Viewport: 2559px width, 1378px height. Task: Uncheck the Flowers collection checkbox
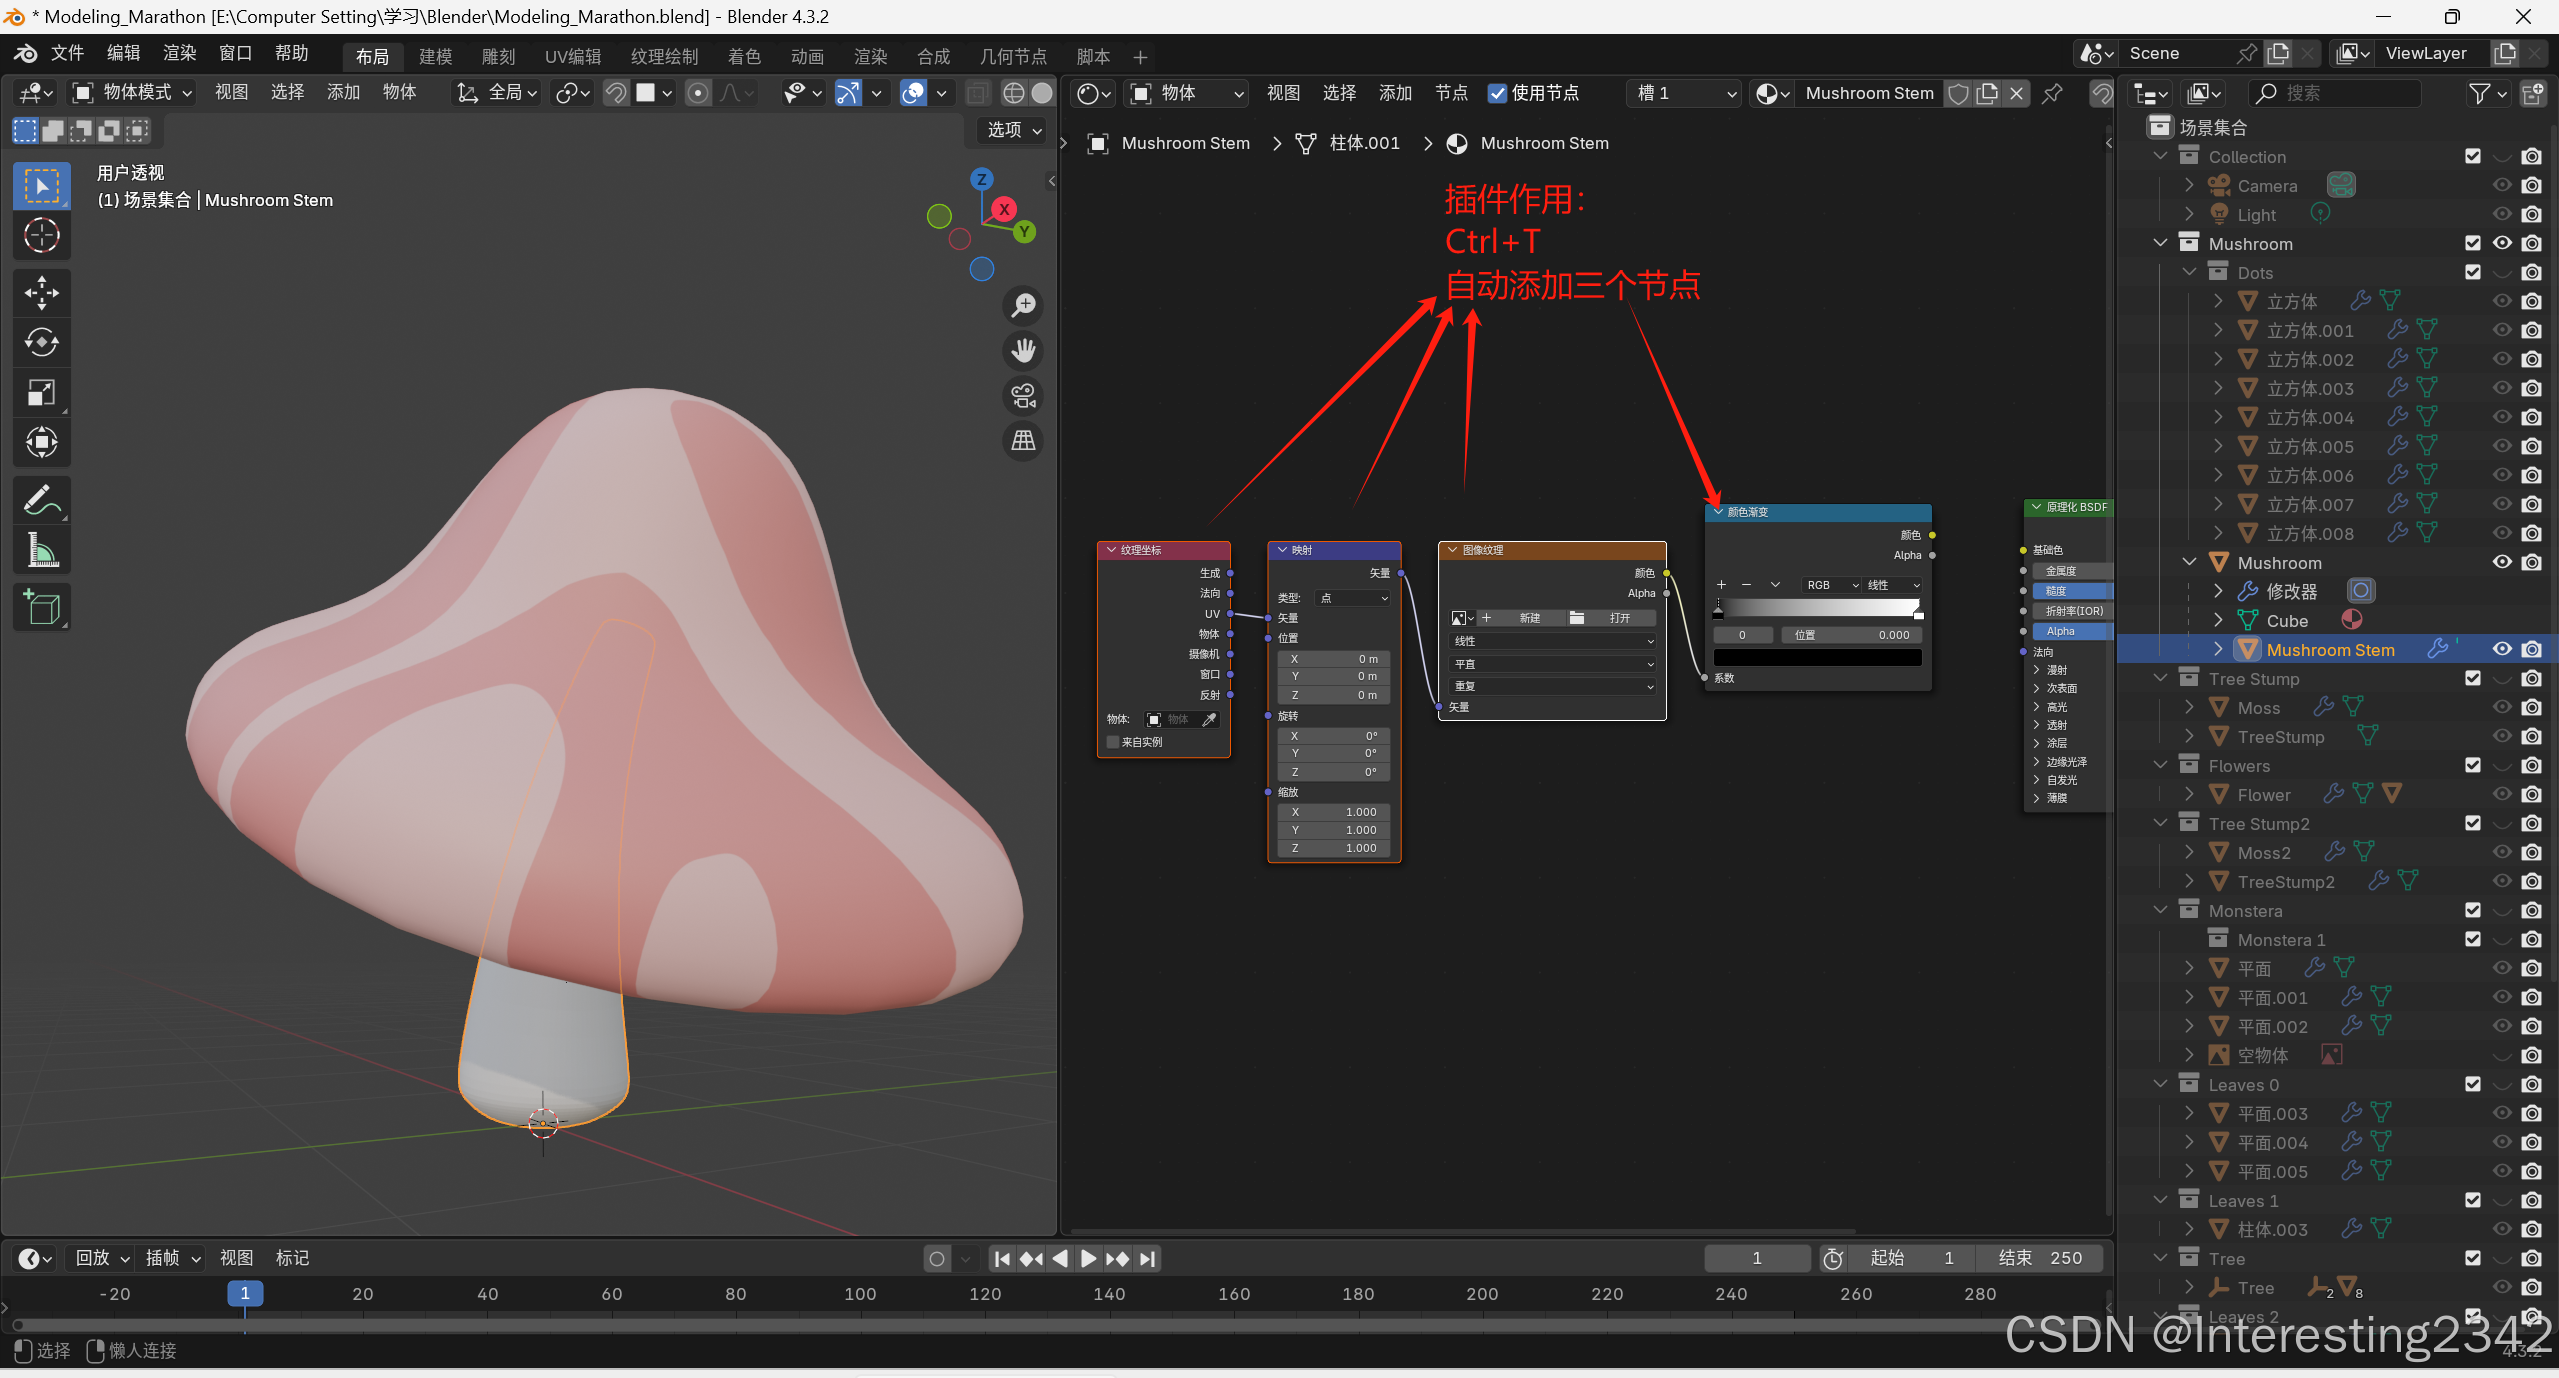(x=2473, y=765)
